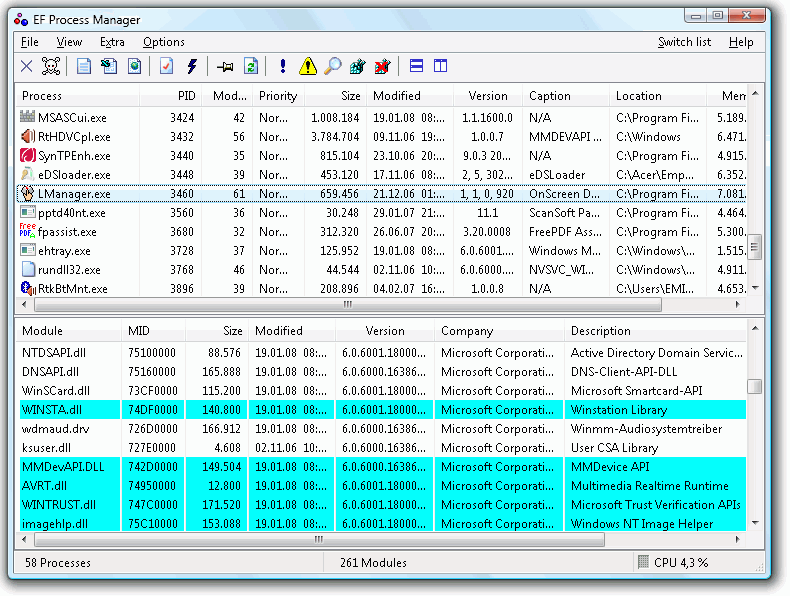Click the magnifying glass search icon
This screenshot has height=596, width=790.
click(x=332, y=67)
